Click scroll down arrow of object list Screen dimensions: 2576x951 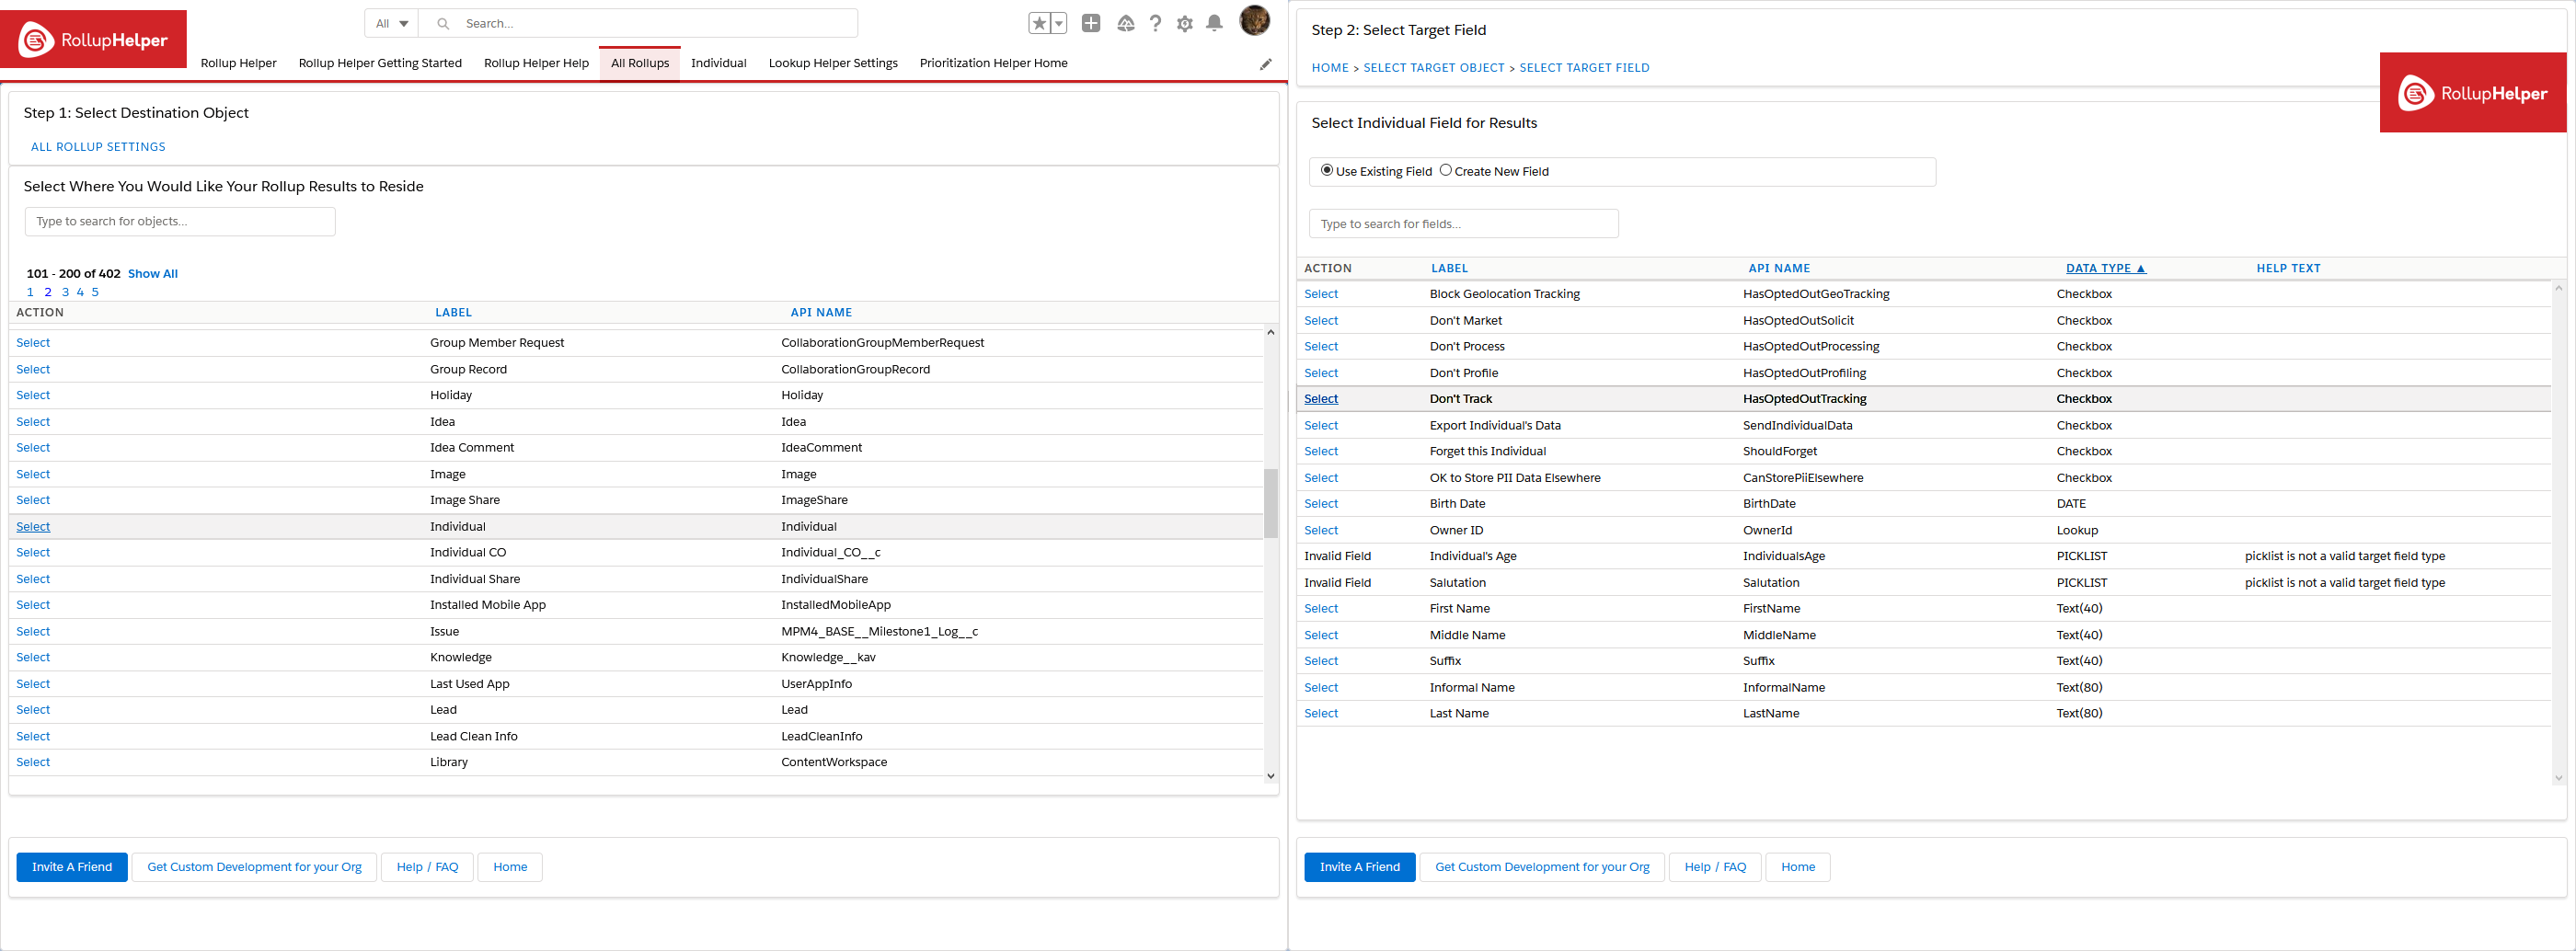pyautogui.click(x=1271, y=776)
